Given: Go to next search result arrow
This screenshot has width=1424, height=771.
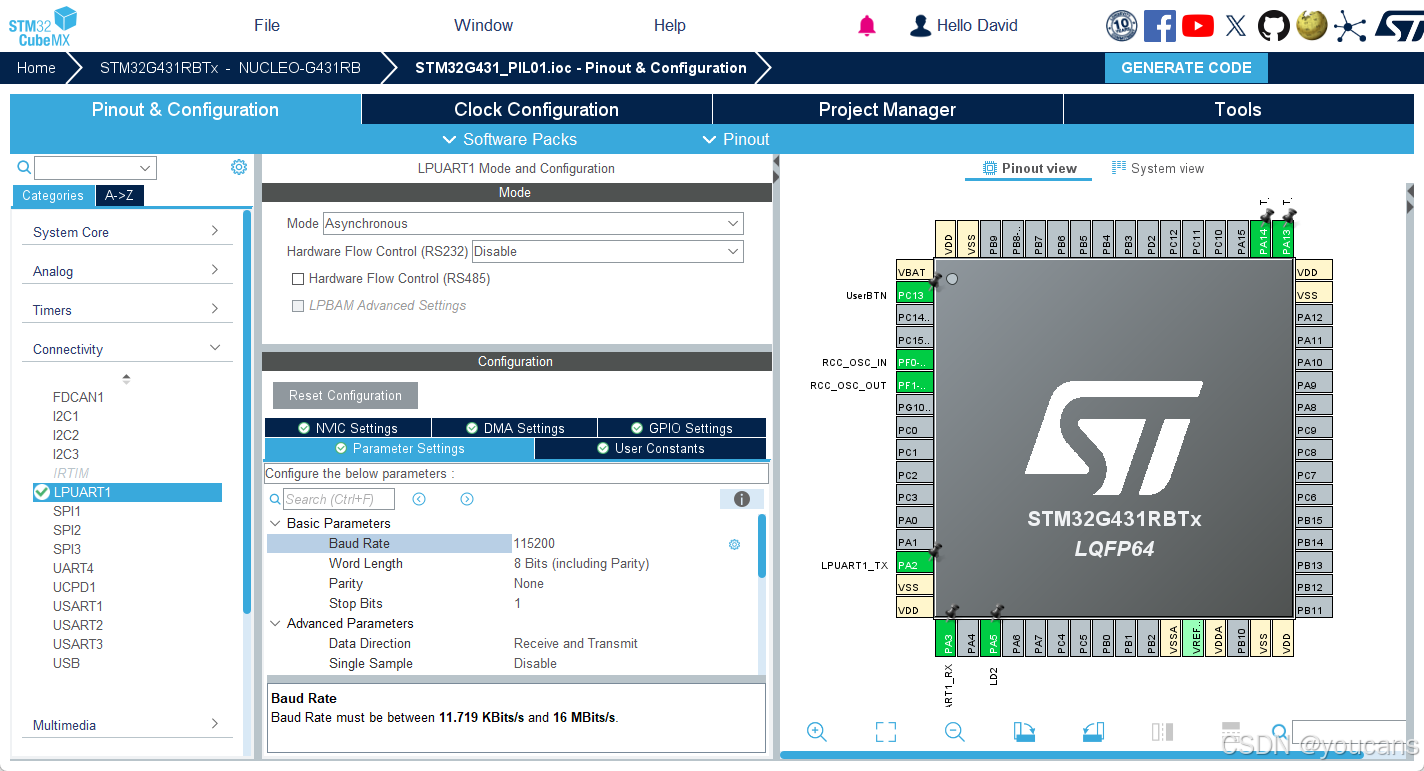Looking at the screenshot, I should point(467,499).
